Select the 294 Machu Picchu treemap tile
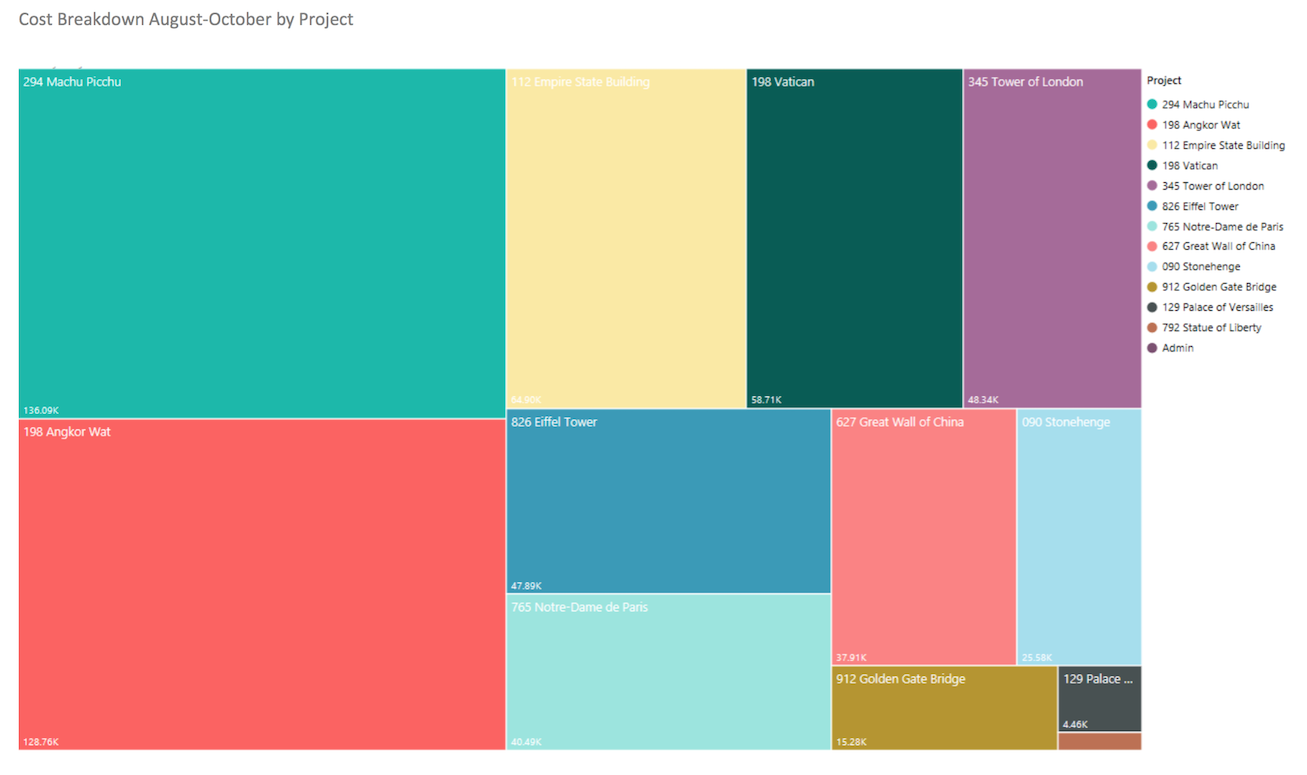This screenshot has height=775, width=1307. click(x=262, y=243)
